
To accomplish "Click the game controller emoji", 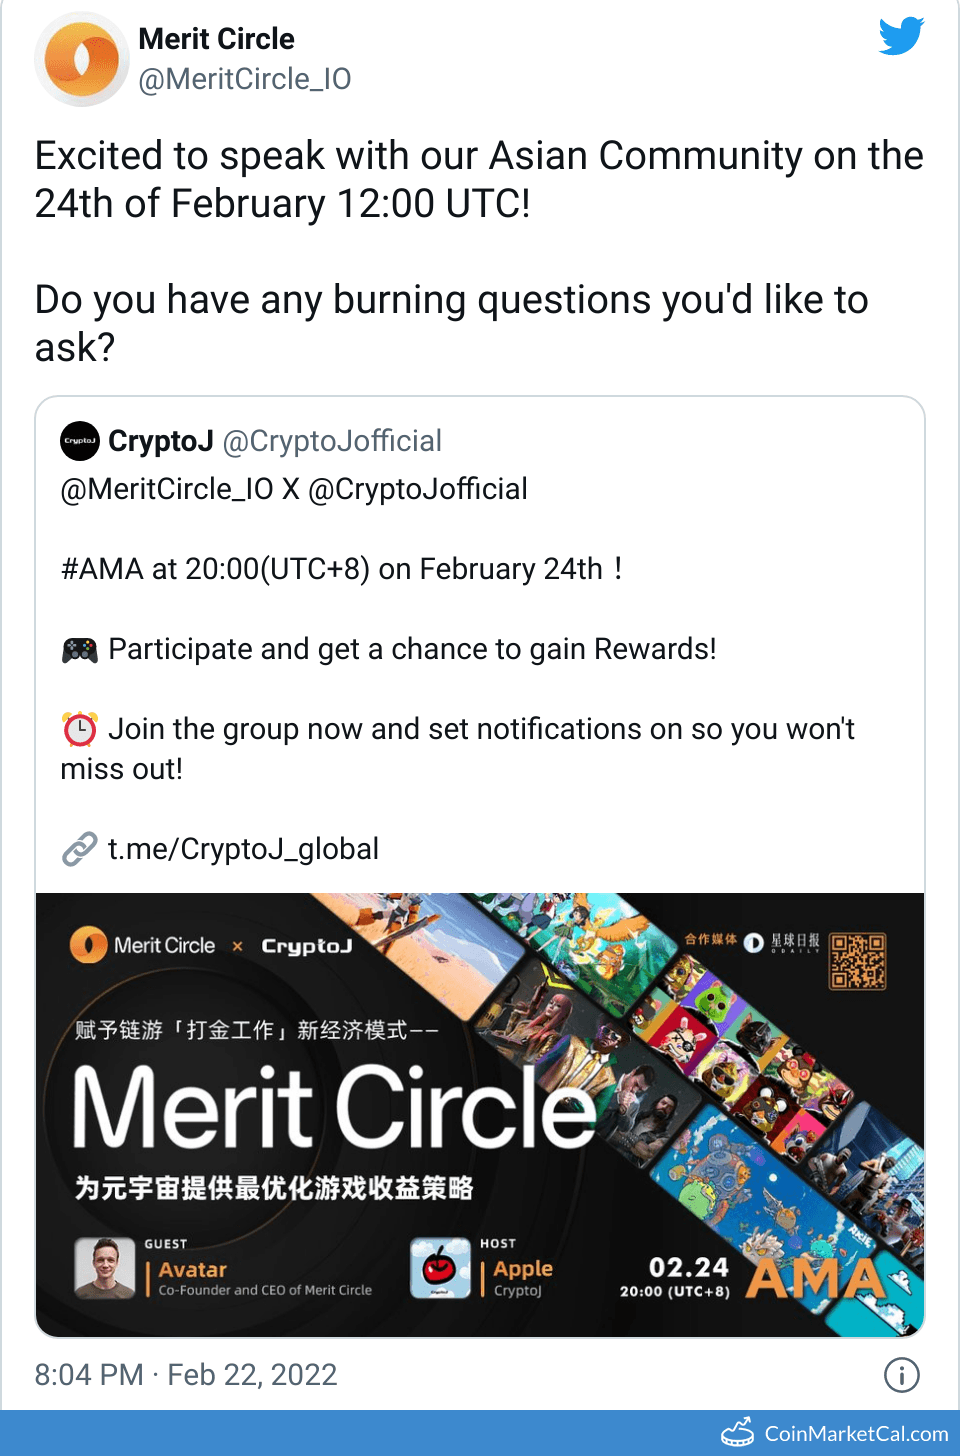I will 80,650.
